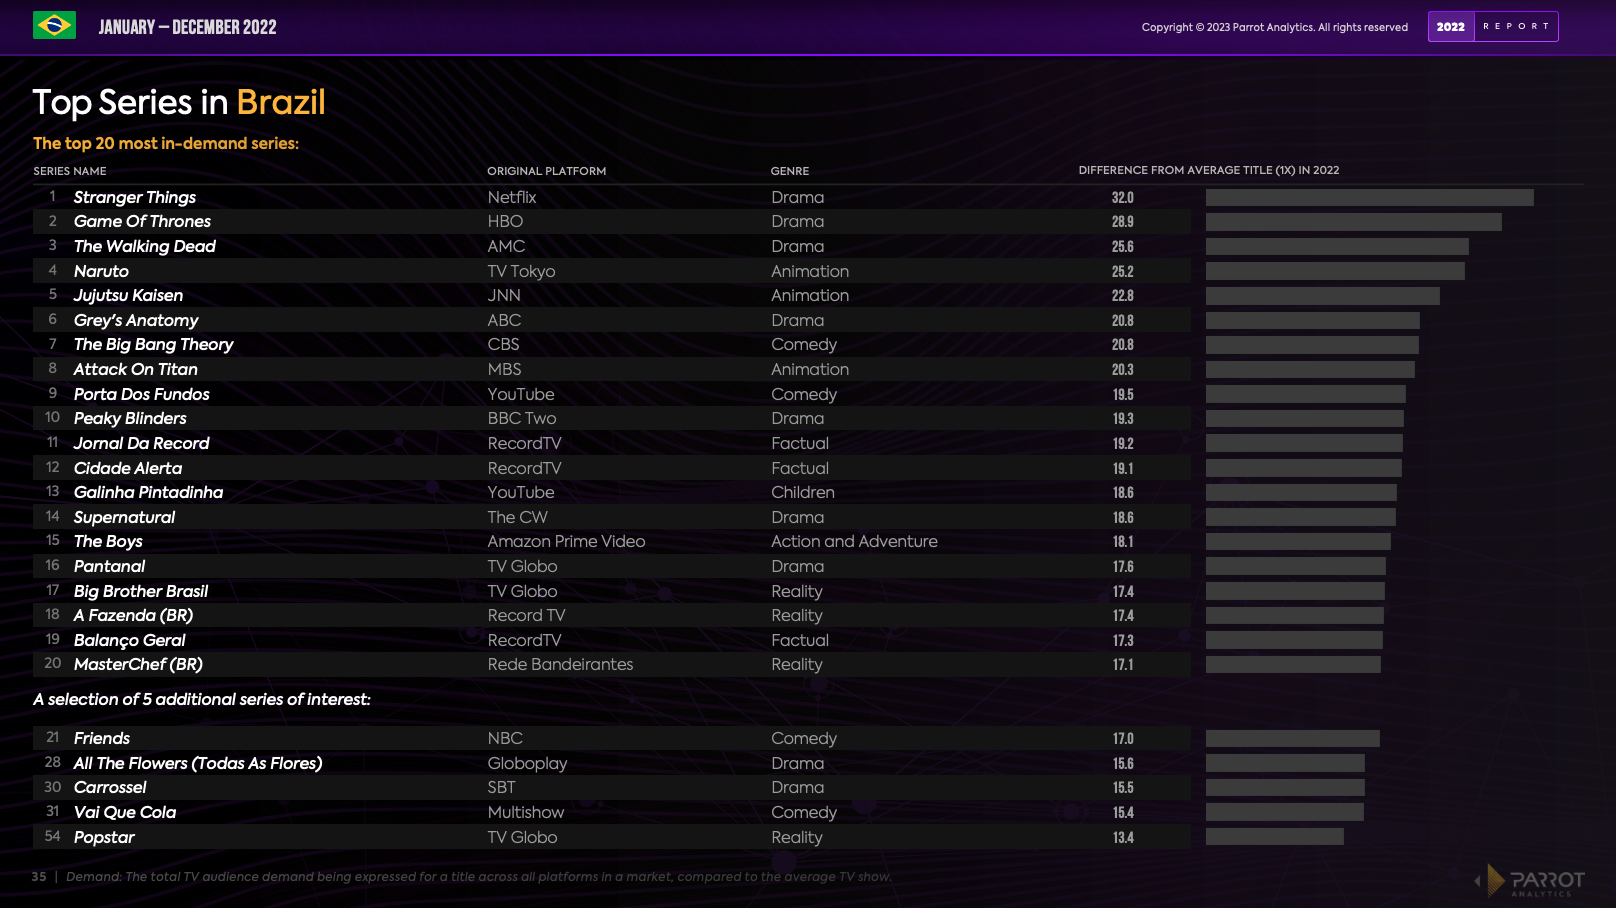The image size is (1616, 908).
Task: Click the Stranger Things demand bar
Action: 1370,198
